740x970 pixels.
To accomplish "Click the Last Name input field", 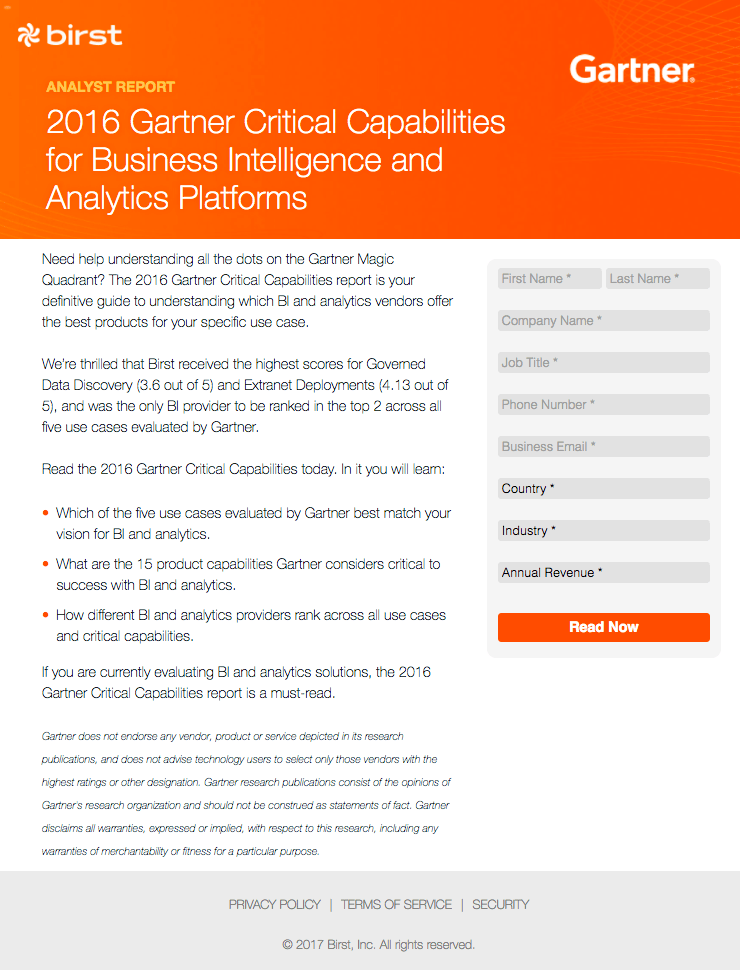I will [657, 278].
